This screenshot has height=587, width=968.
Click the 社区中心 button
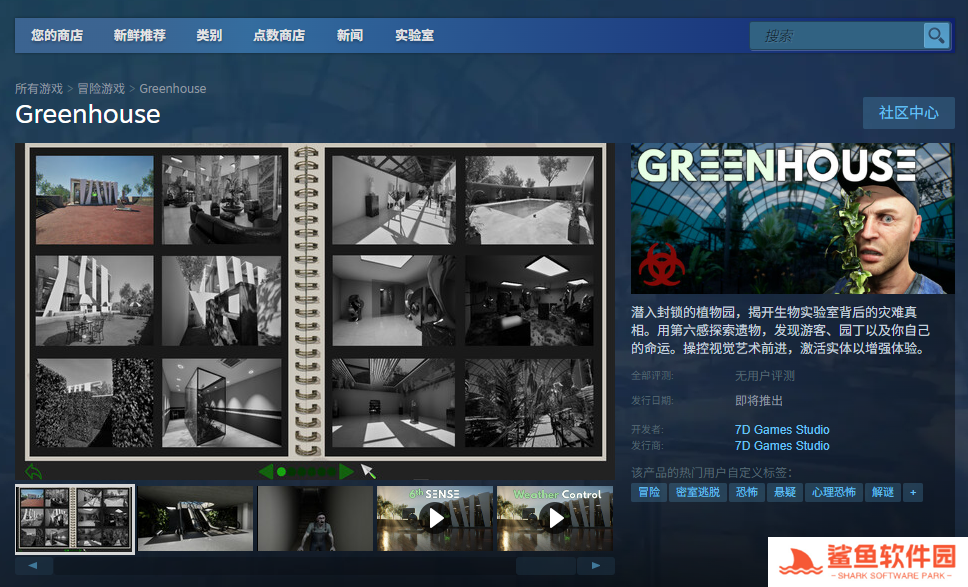pos(908,113)
